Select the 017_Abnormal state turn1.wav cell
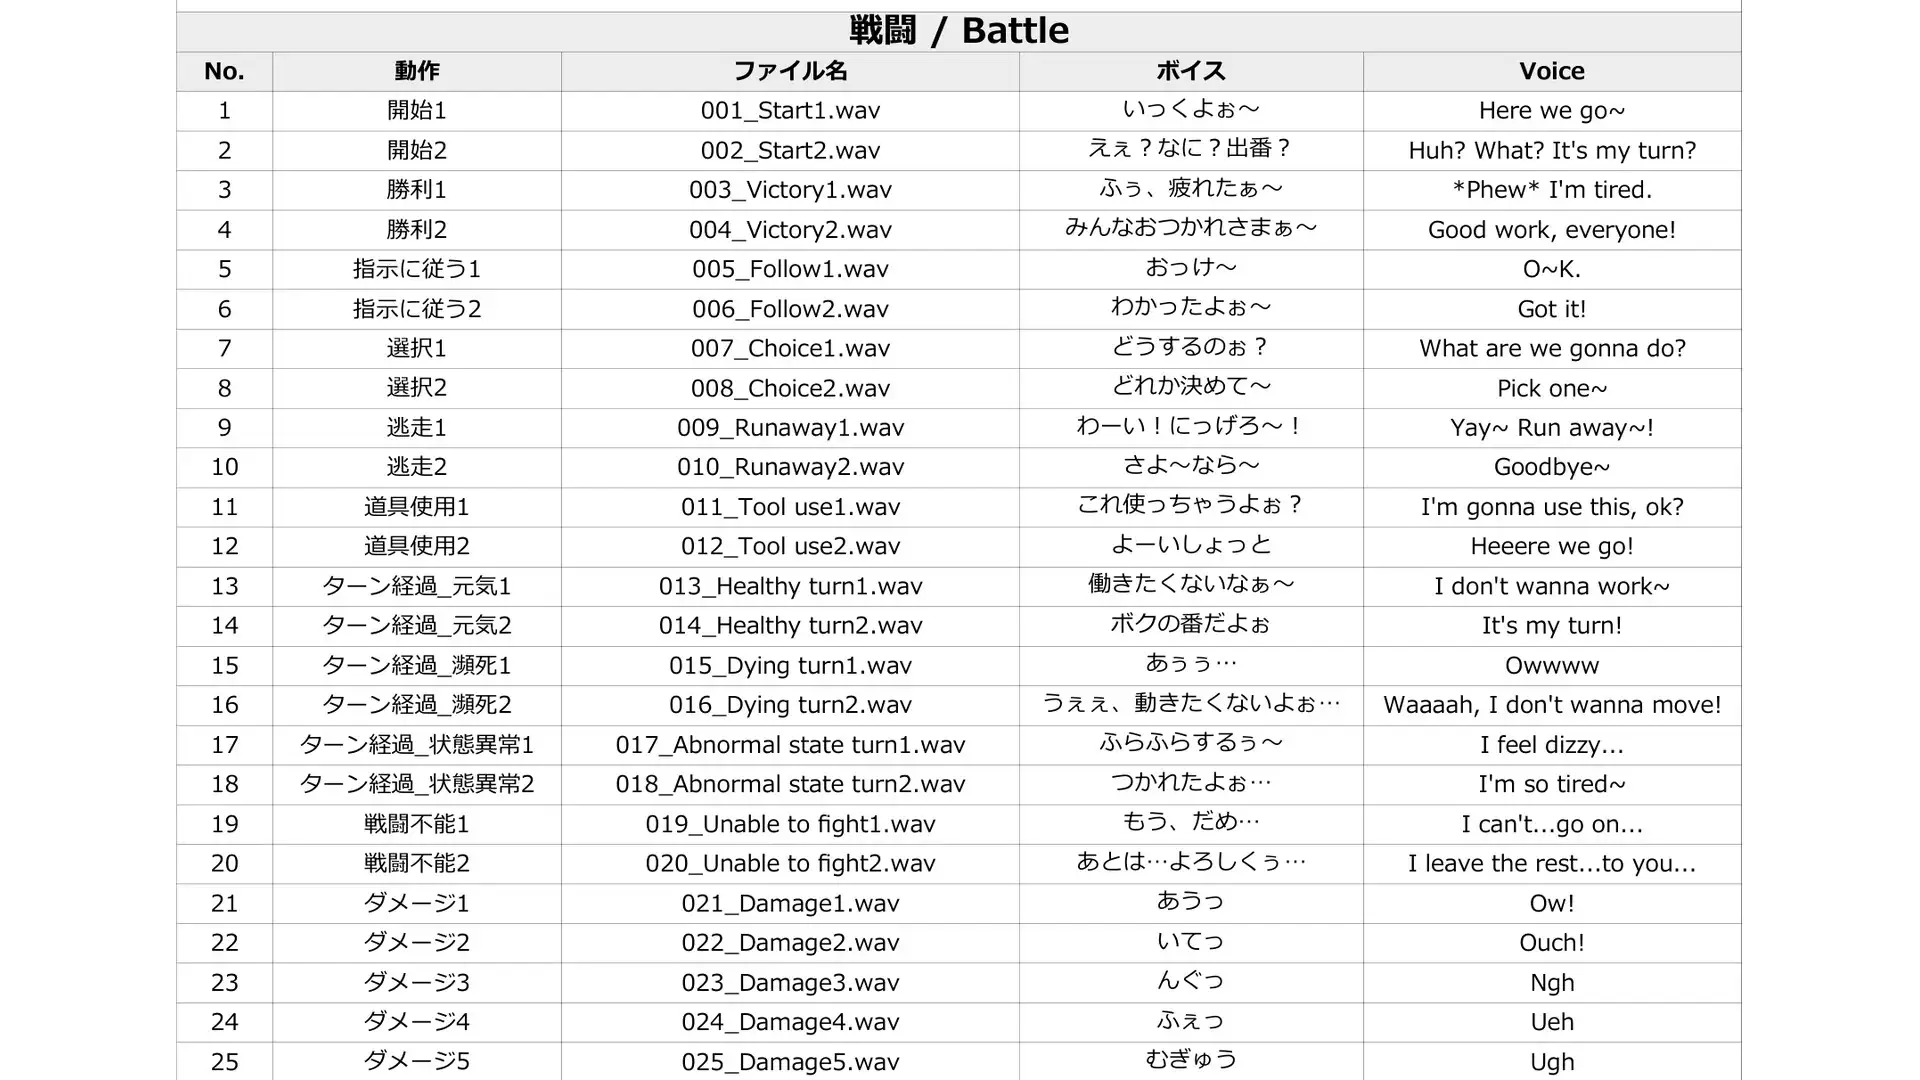This screenshot has width=1920, height=1080. (790, 745)
